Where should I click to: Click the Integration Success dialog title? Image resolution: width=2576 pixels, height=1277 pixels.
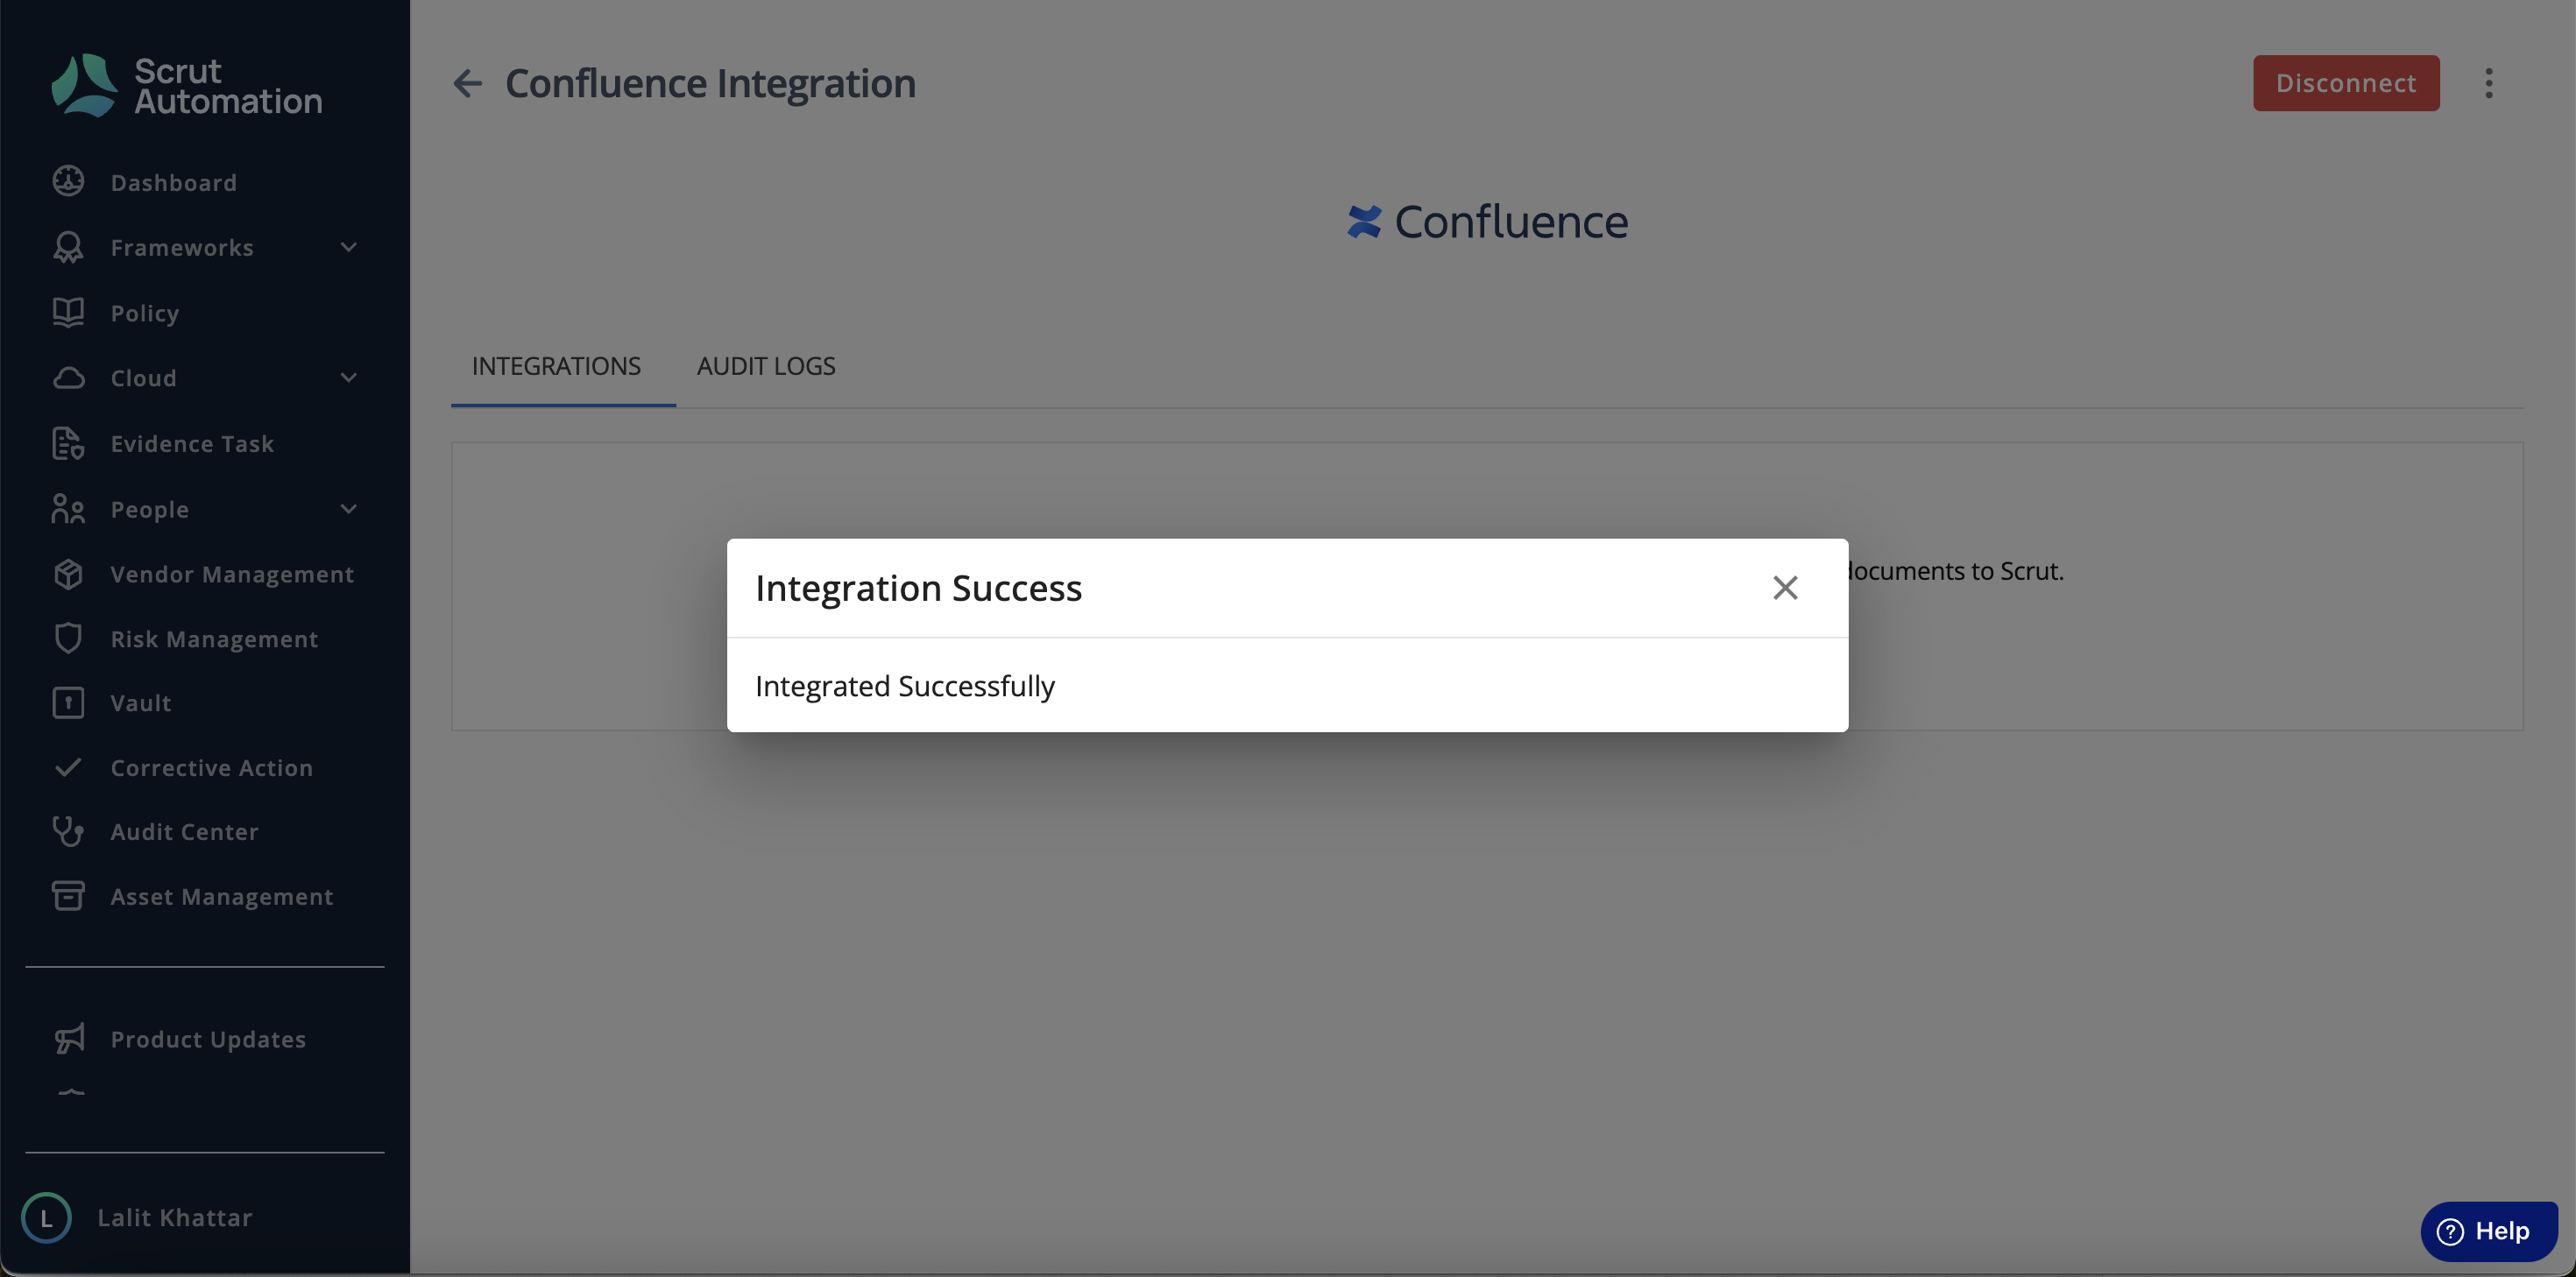[x=918, y=588]
